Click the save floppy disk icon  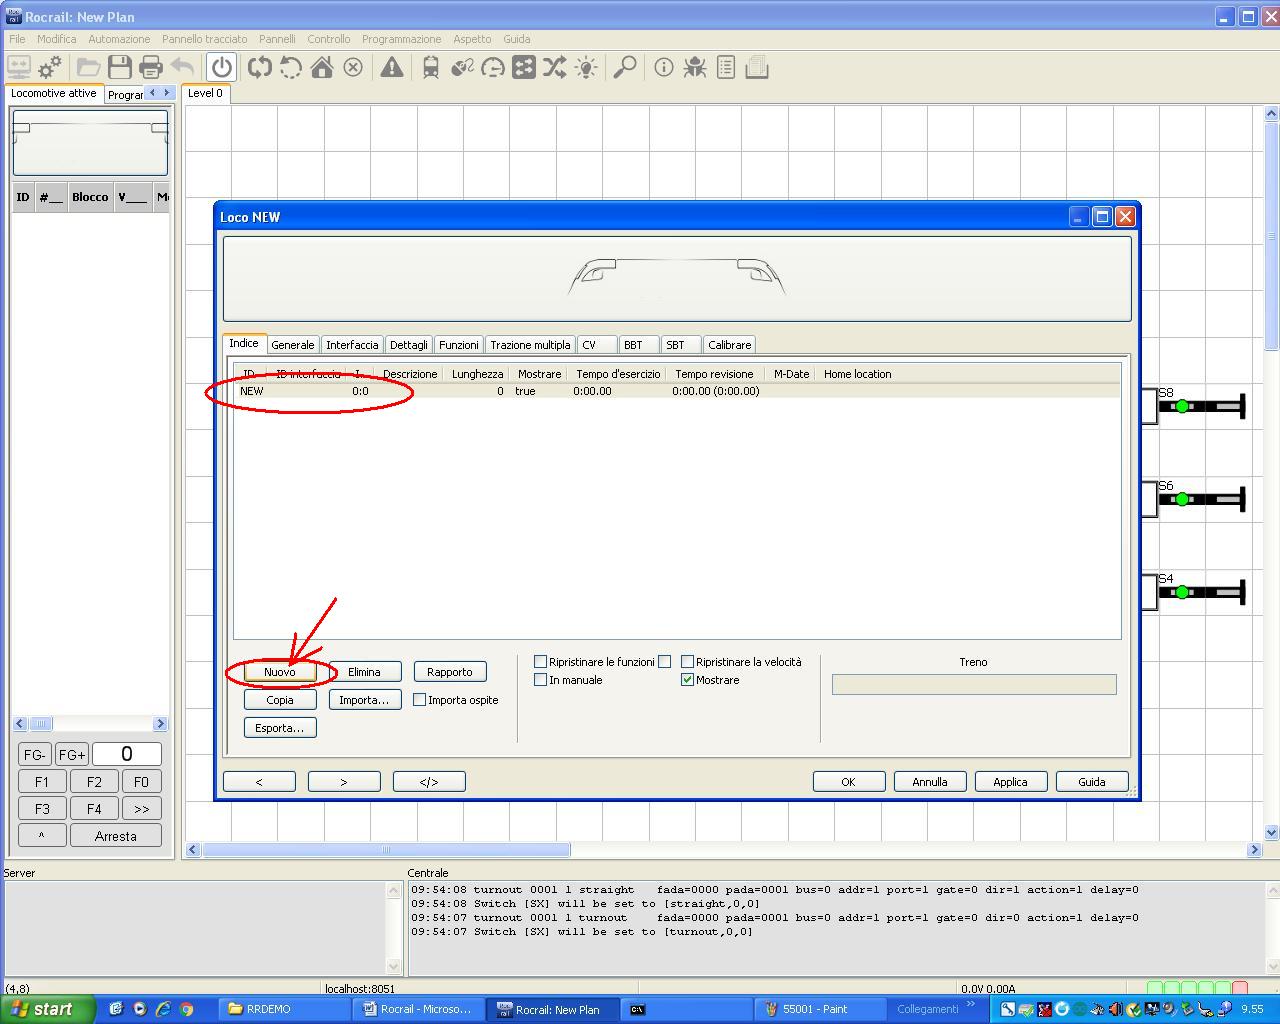tap(120, 67)
